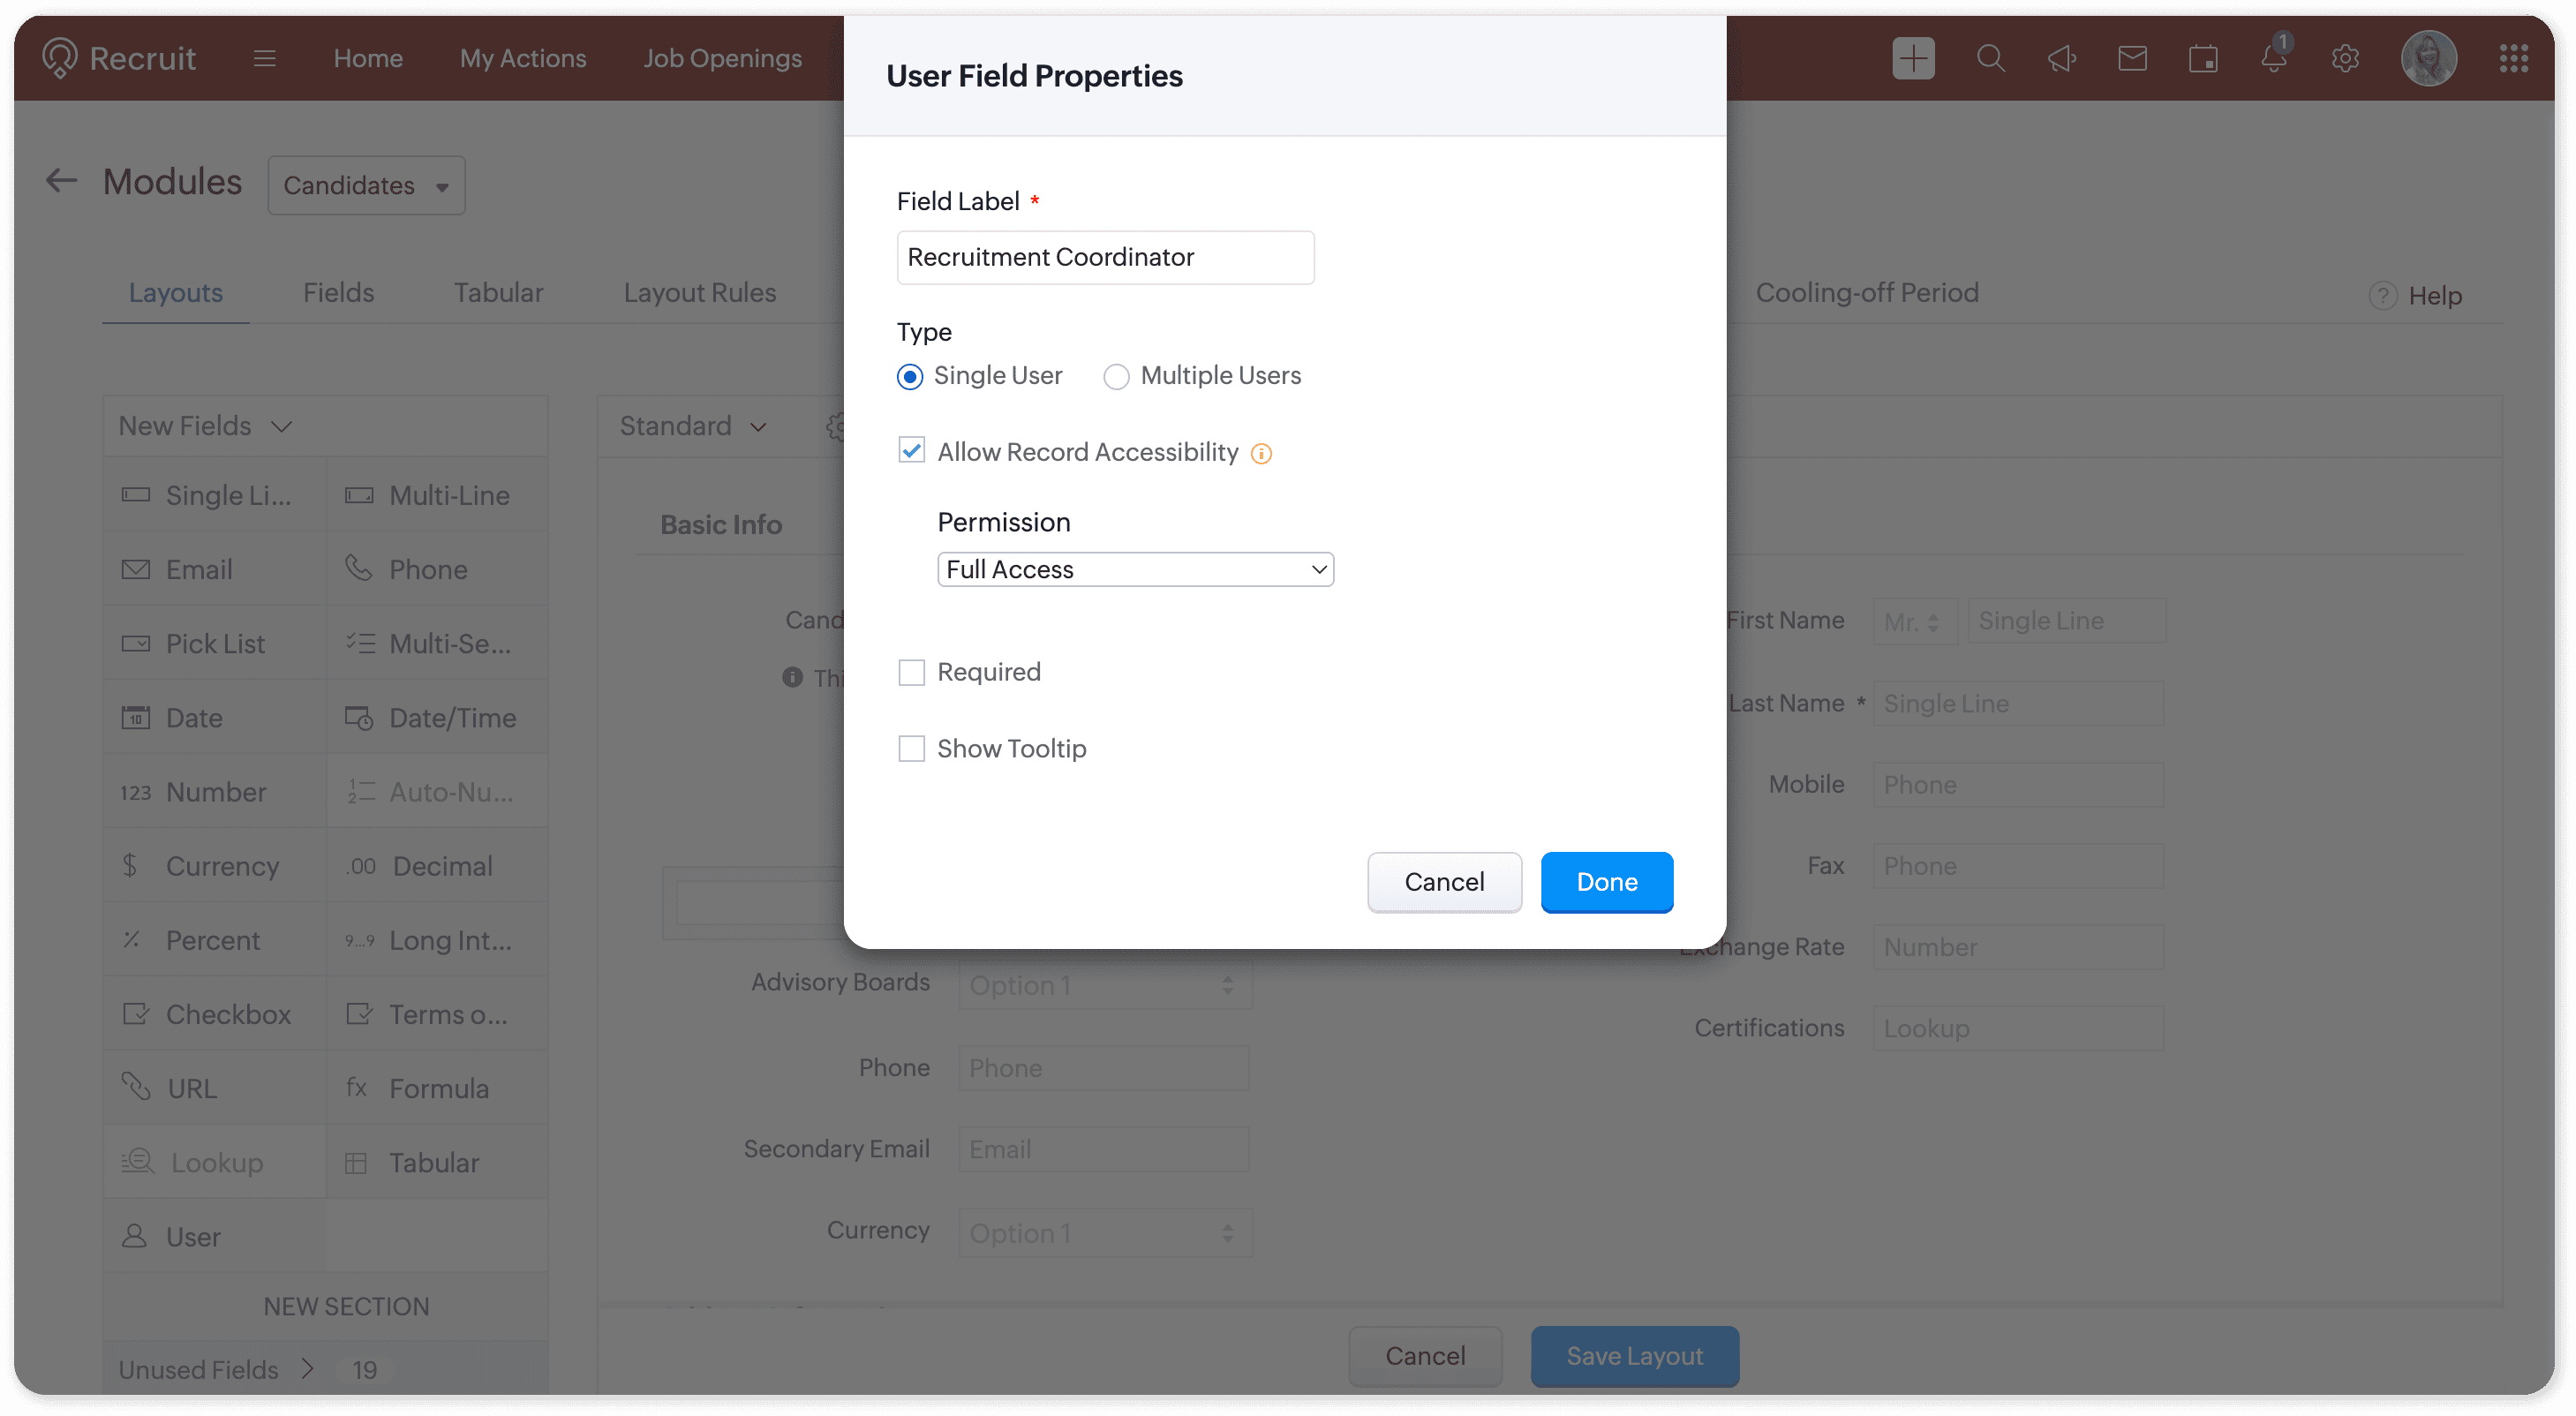
Task: Click the quick-create plus icon
Action: click(x=1912, y=58)
